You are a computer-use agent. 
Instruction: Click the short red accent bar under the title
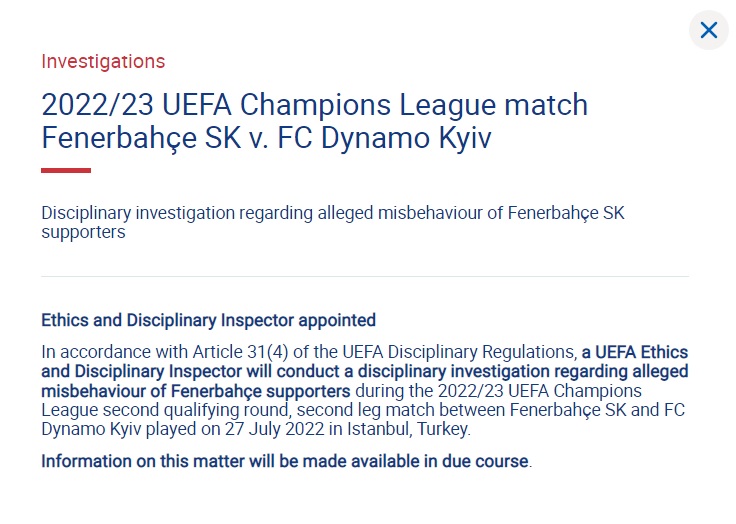click(x=66, y=170)
